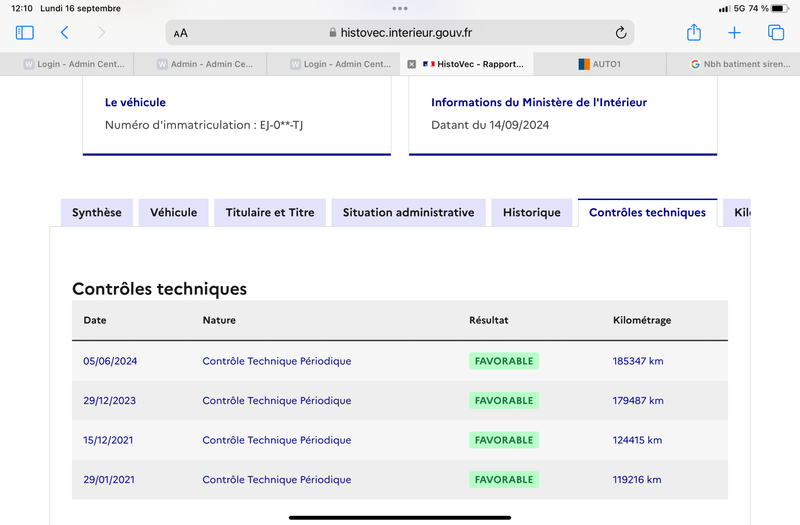The image size is (800, 525).
Task: Click FAVORABLE badge in the 29/01/2021 row
Action: tap(504, 480)
